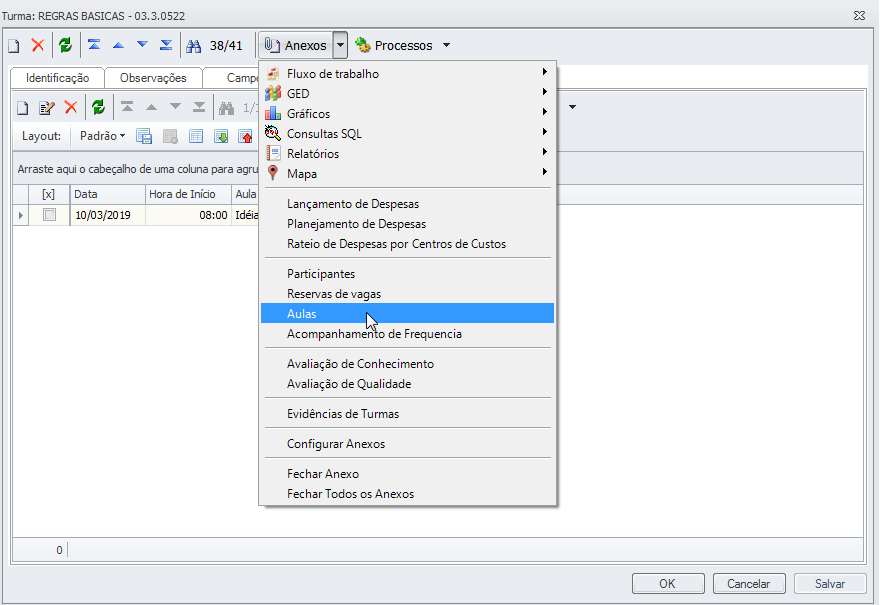Click the gray grid settings icon in layout bar
Viewport: 880px width, 605px height.
[x=170, y=136]
